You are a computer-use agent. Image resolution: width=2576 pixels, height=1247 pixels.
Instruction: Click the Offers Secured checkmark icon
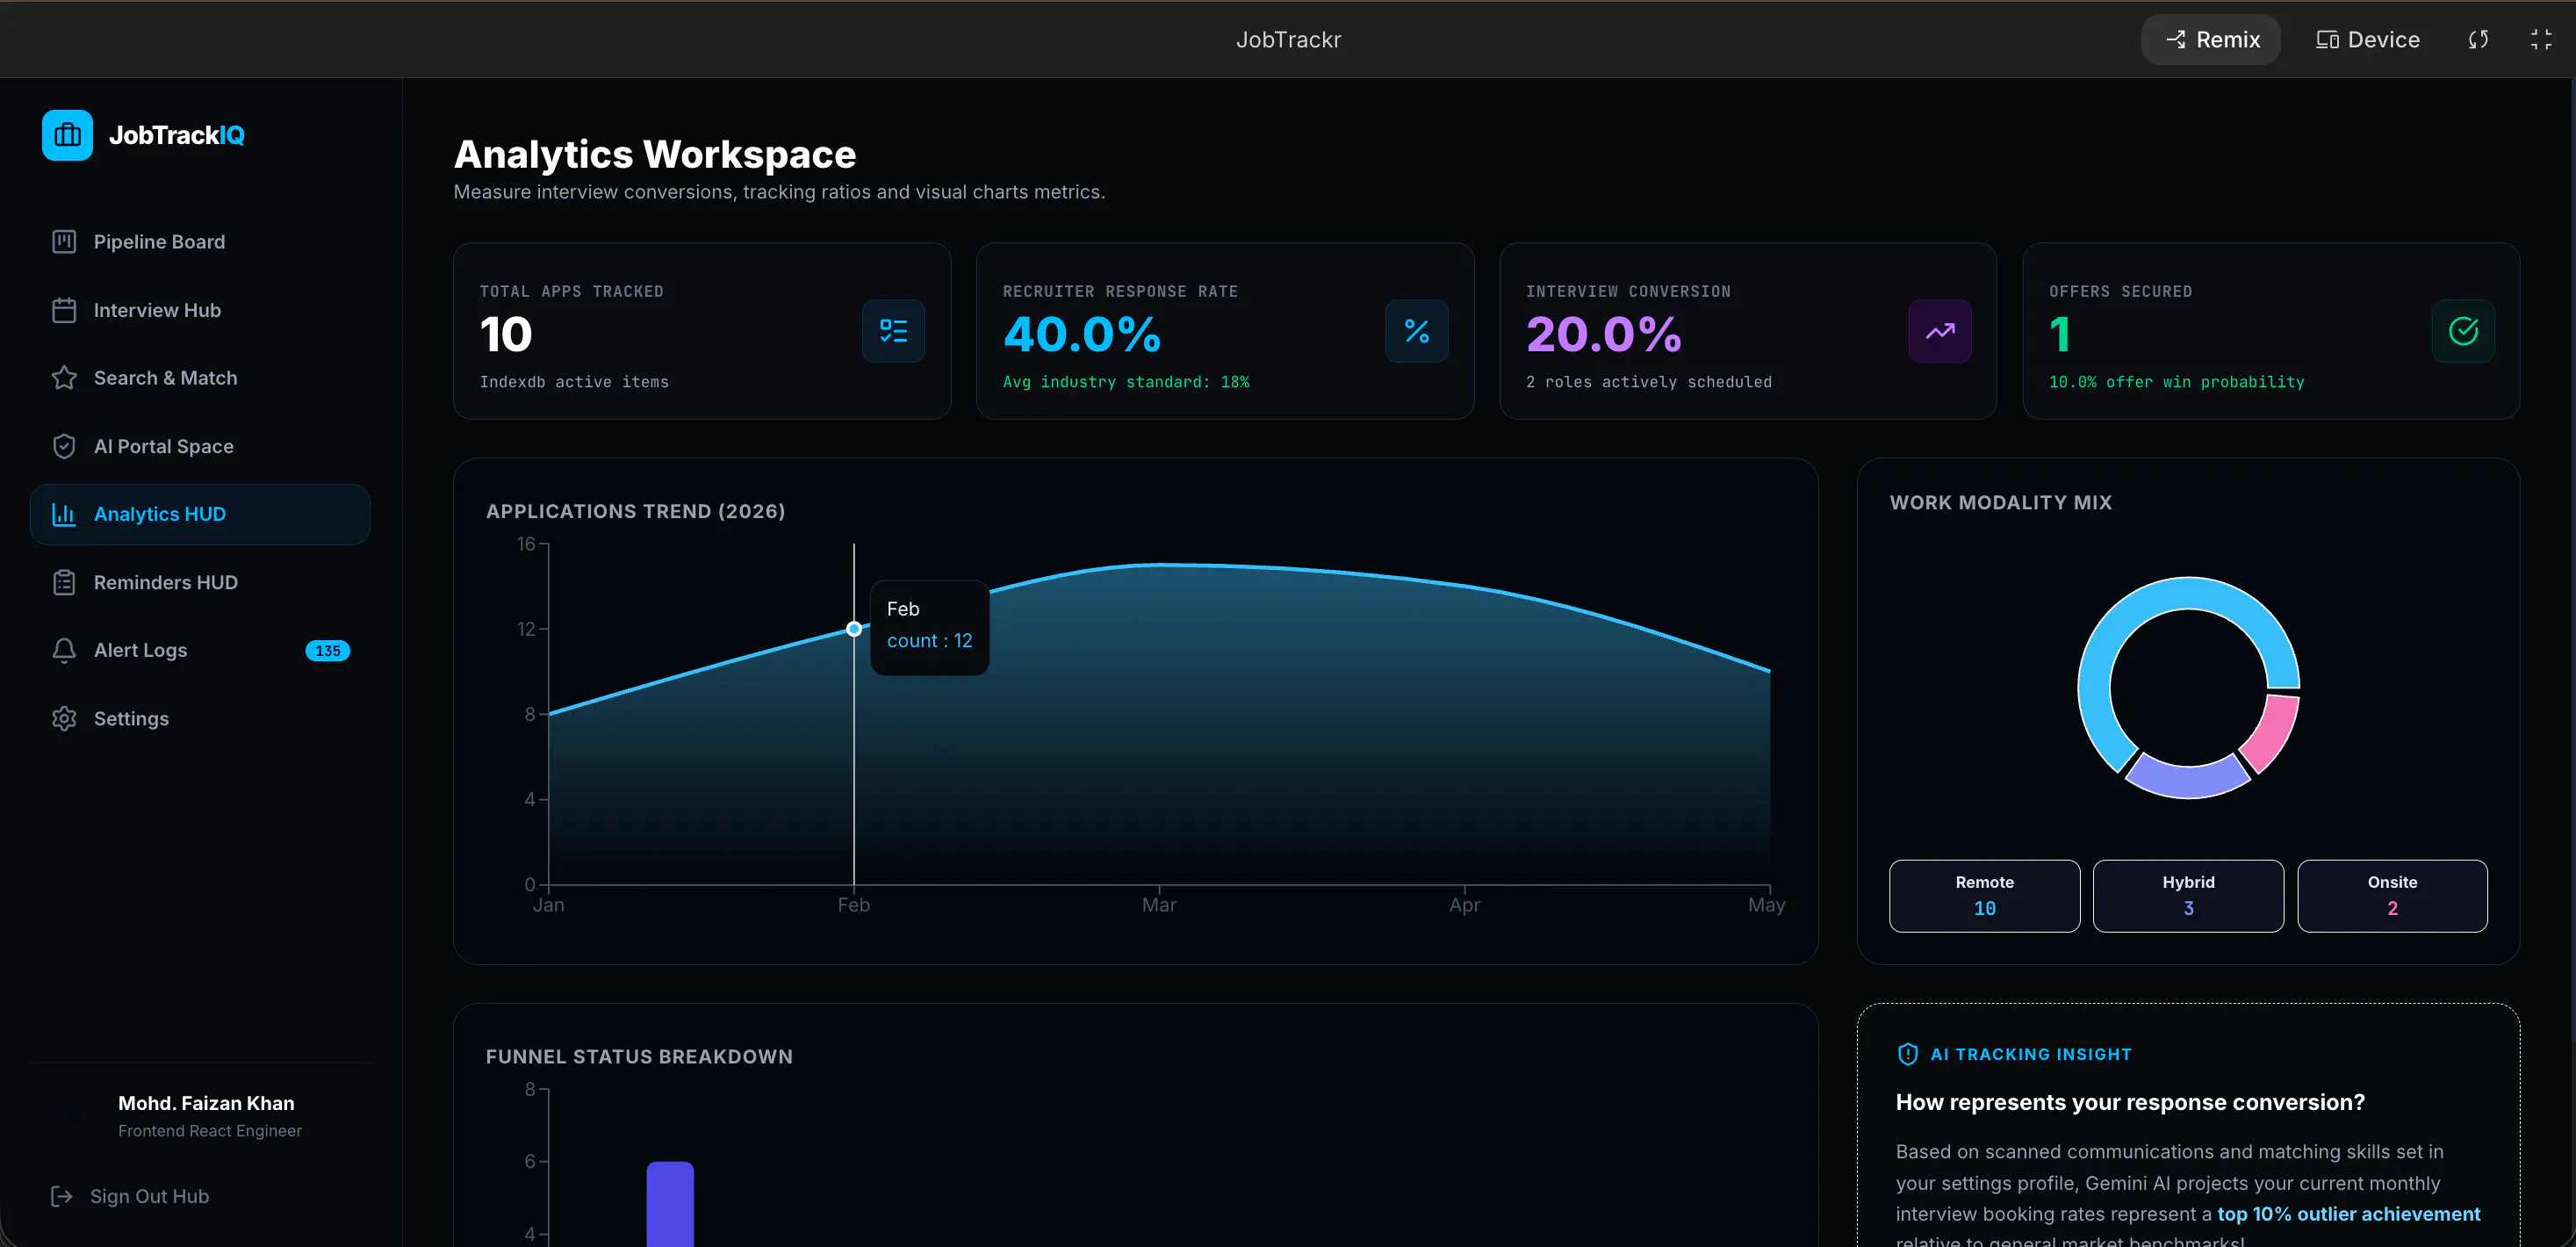click(2463, 331)
